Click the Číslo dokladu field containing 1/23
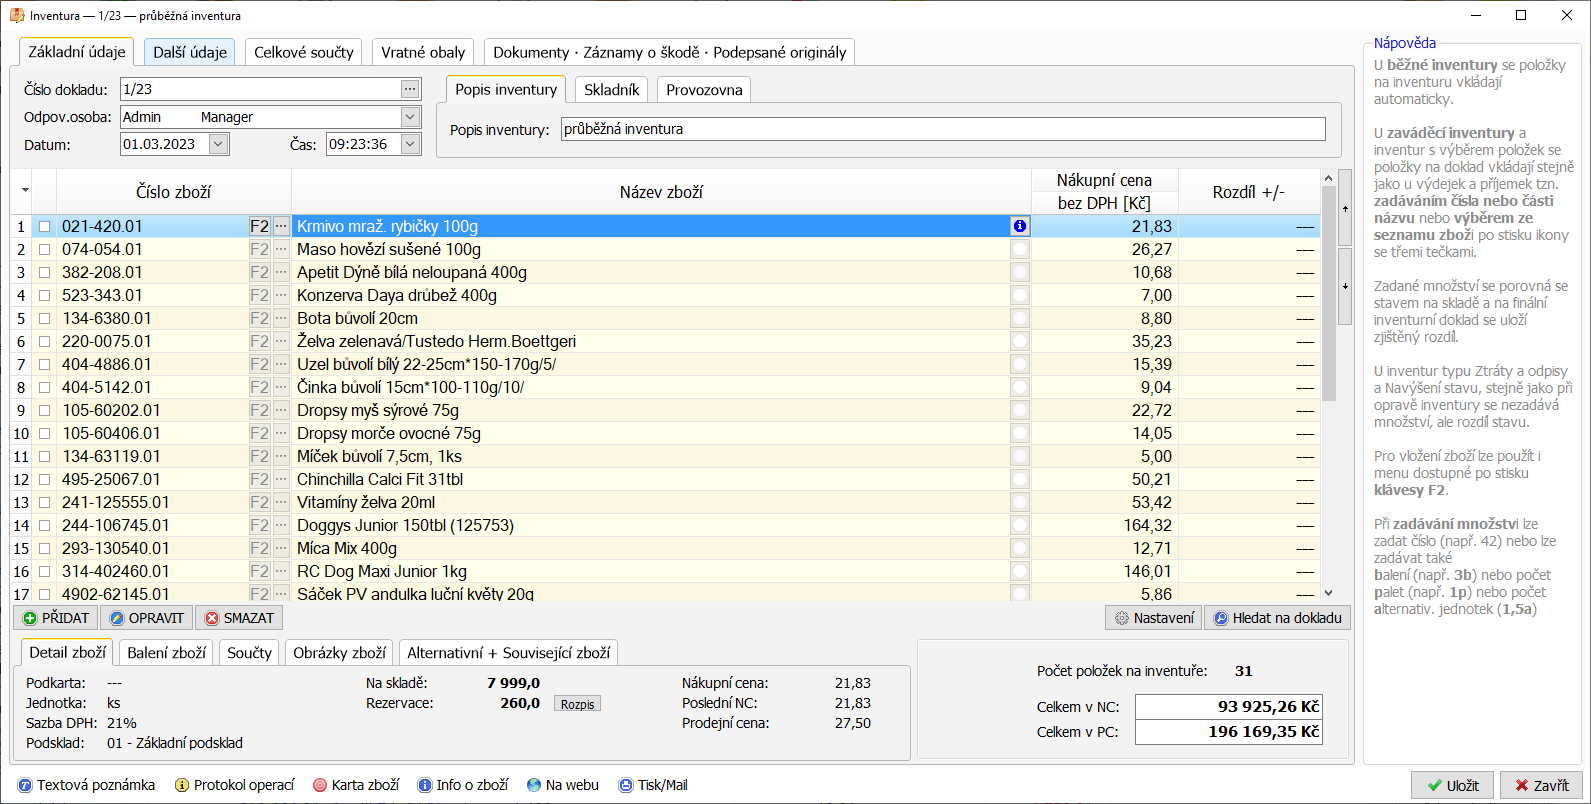The image size is (1591, 804). pos(260,89)
